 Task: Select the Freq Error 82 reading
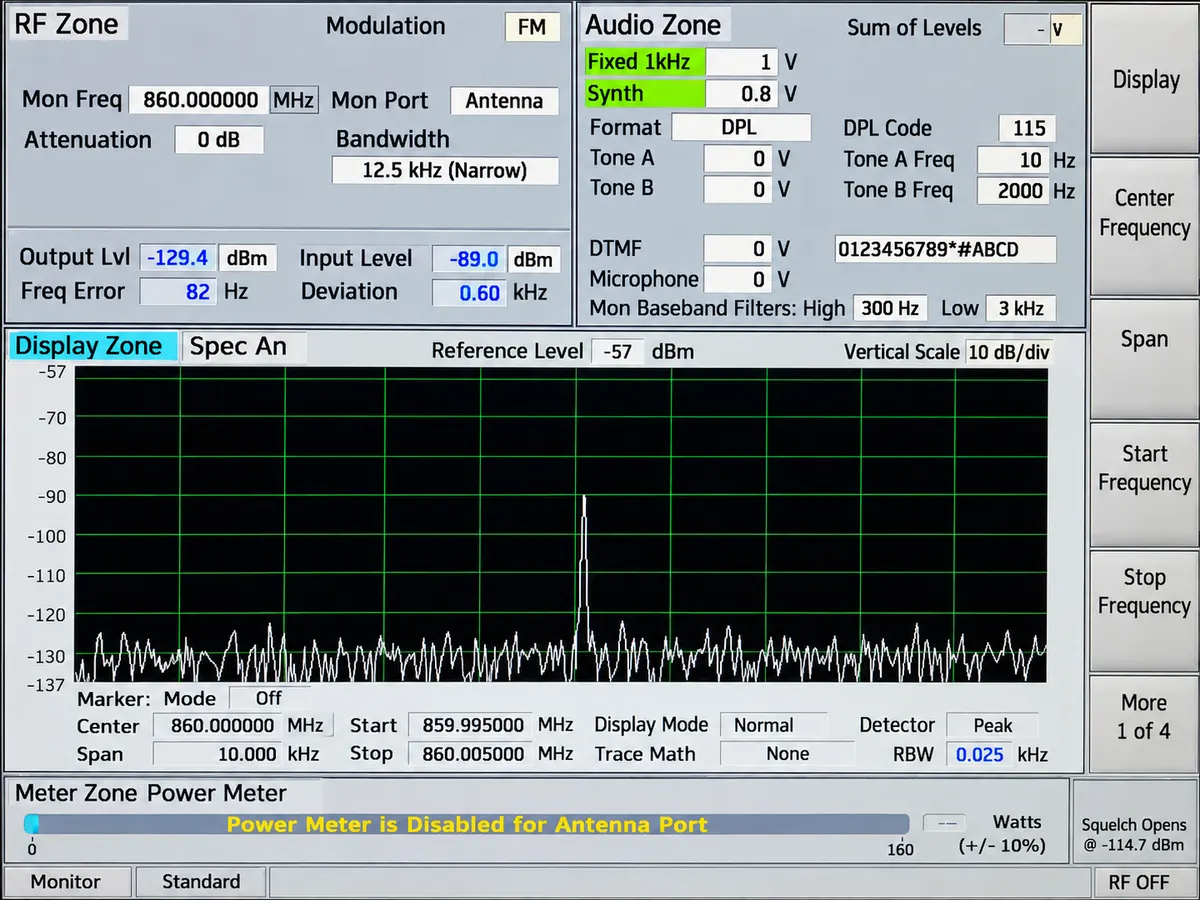(x=177, y=292)
